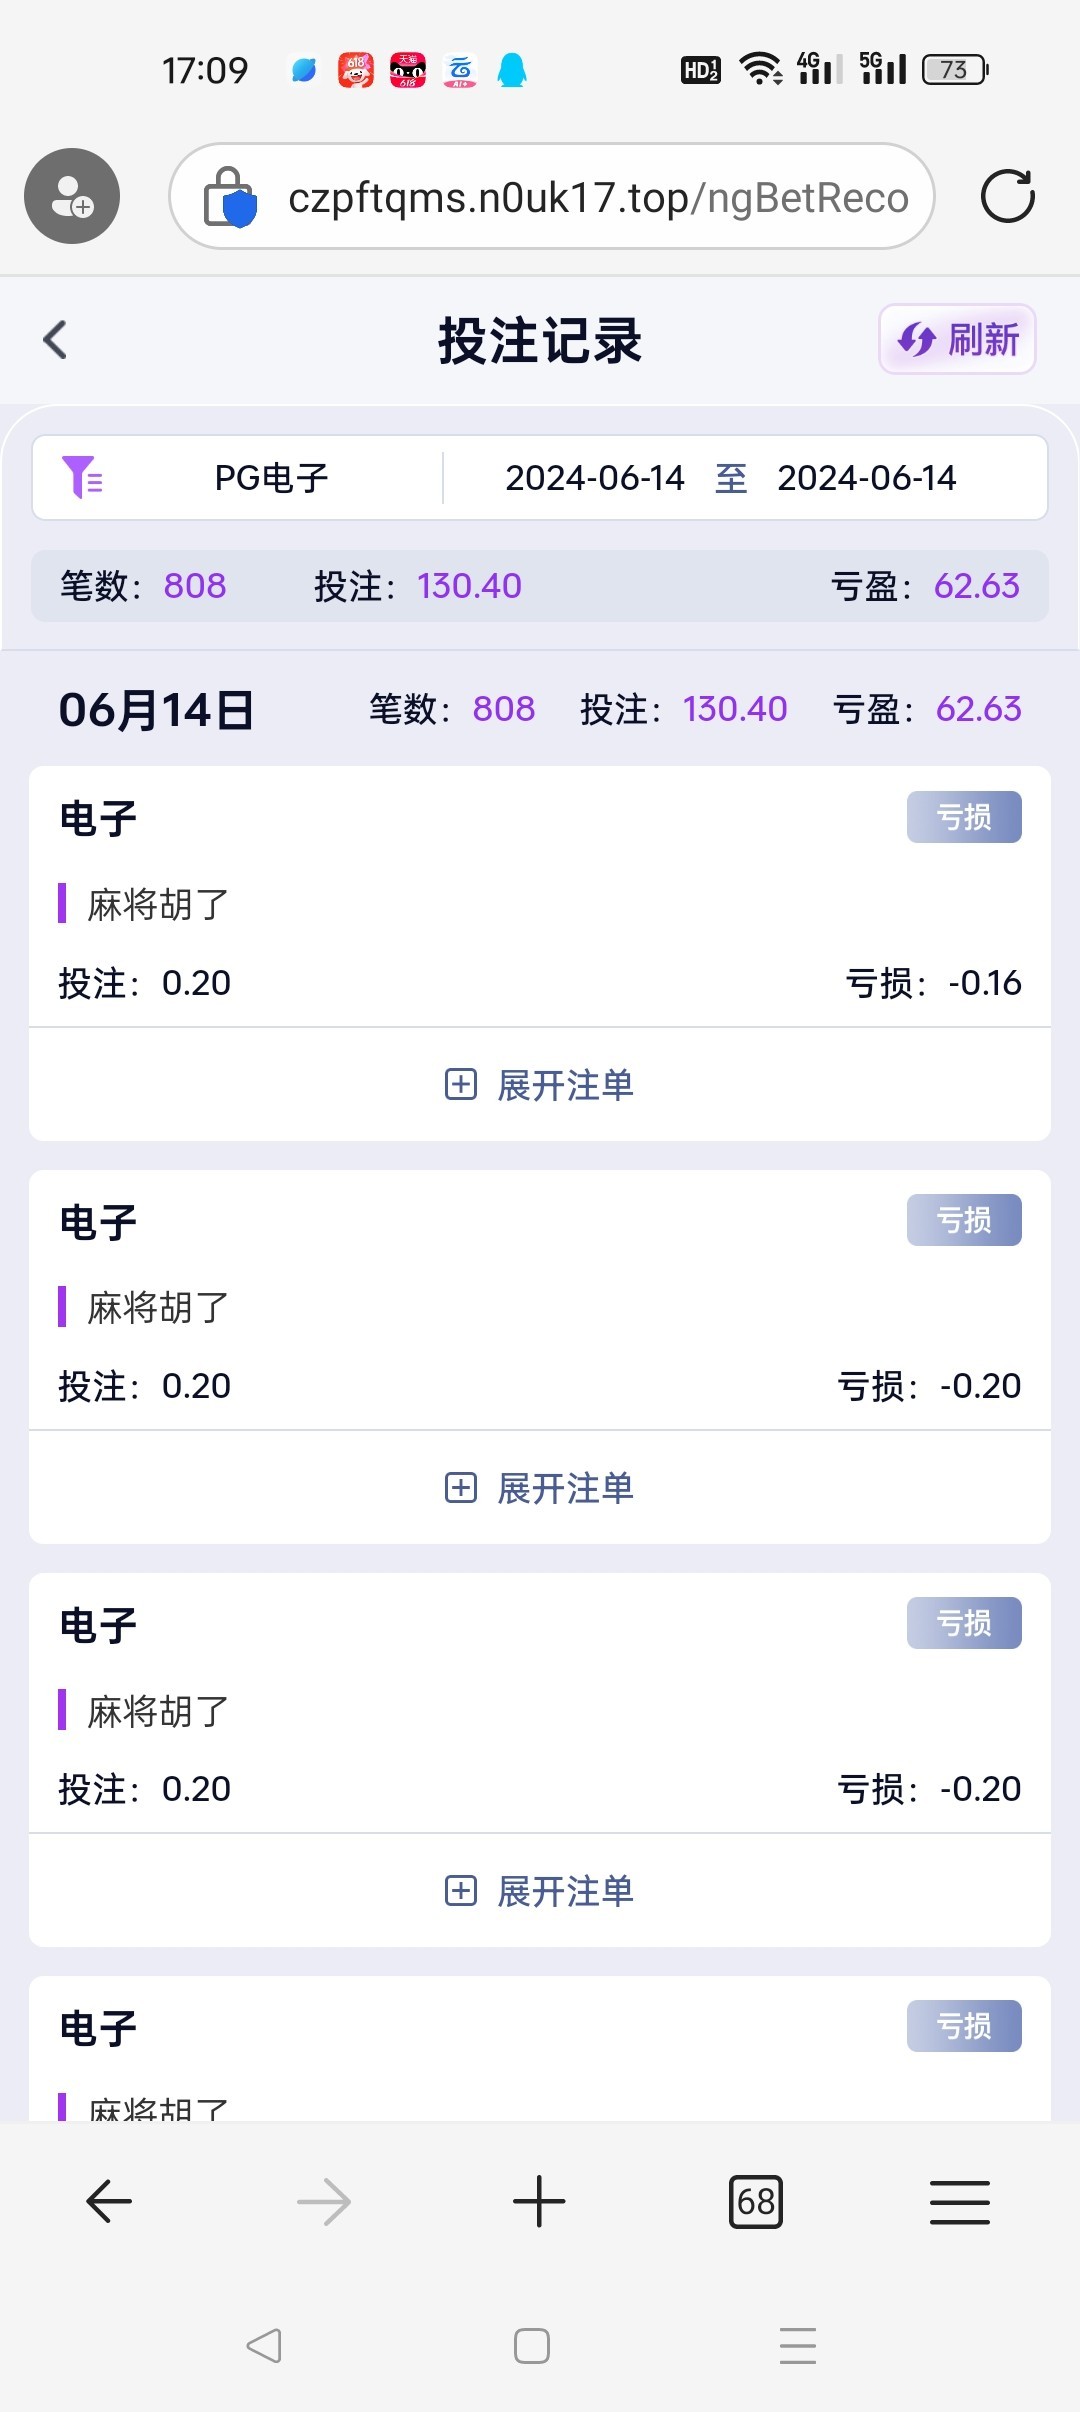1080x2412 pixels.
Task: Tap the site security lock-shield icon
Action: [230, 197]
